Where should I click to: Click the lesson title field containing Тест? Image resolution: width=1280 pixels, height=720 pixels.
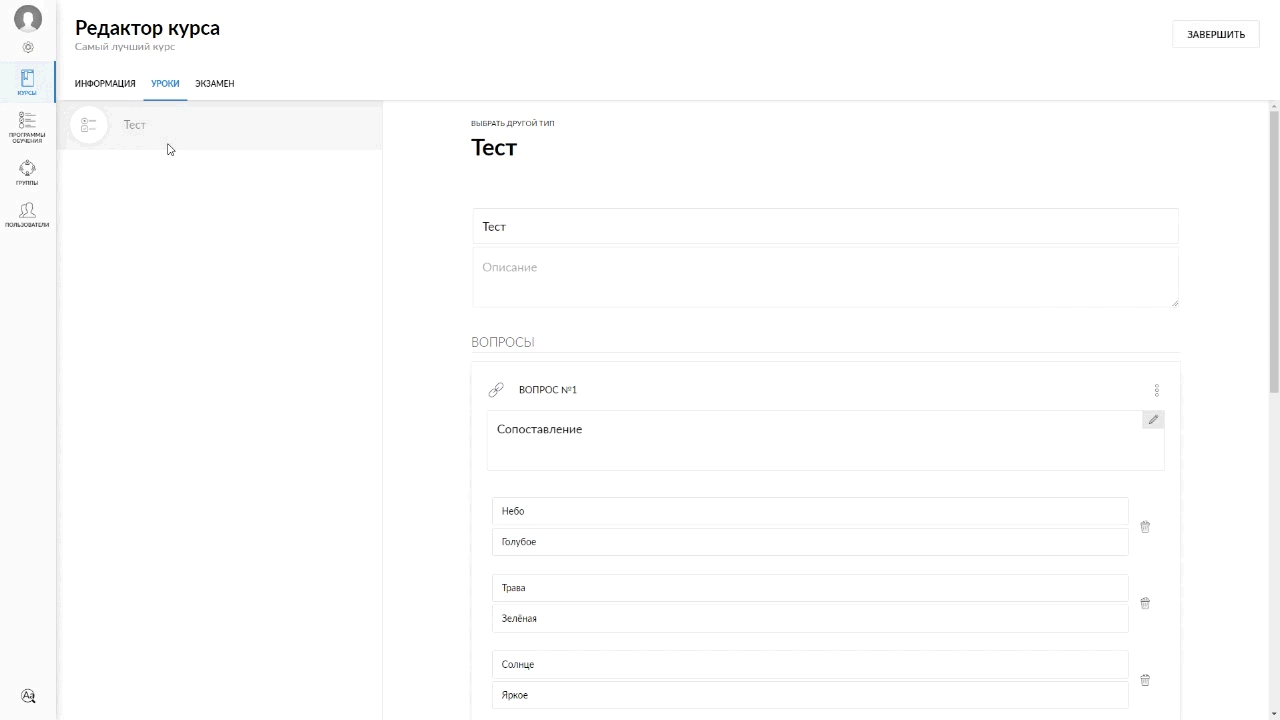[825, 226]
